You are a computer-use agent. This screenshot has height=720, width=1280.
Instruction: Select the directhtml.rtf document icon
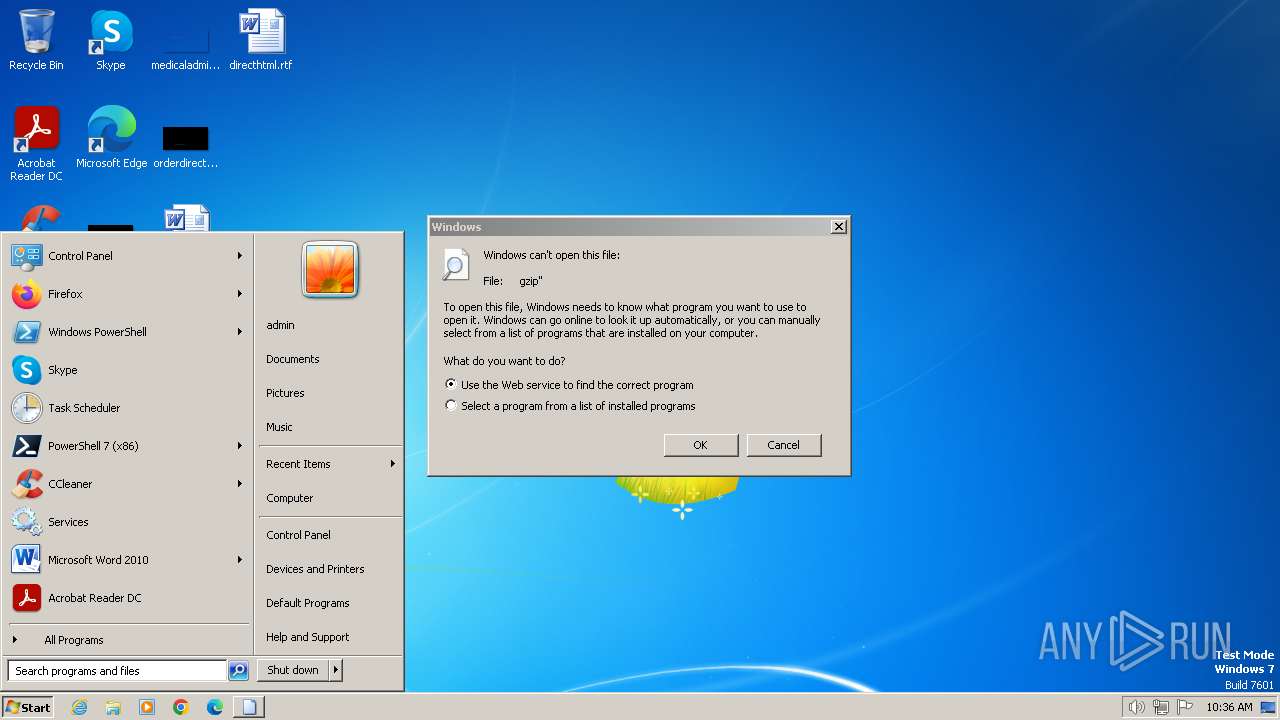pyautogui.click(x=261, y=40)
